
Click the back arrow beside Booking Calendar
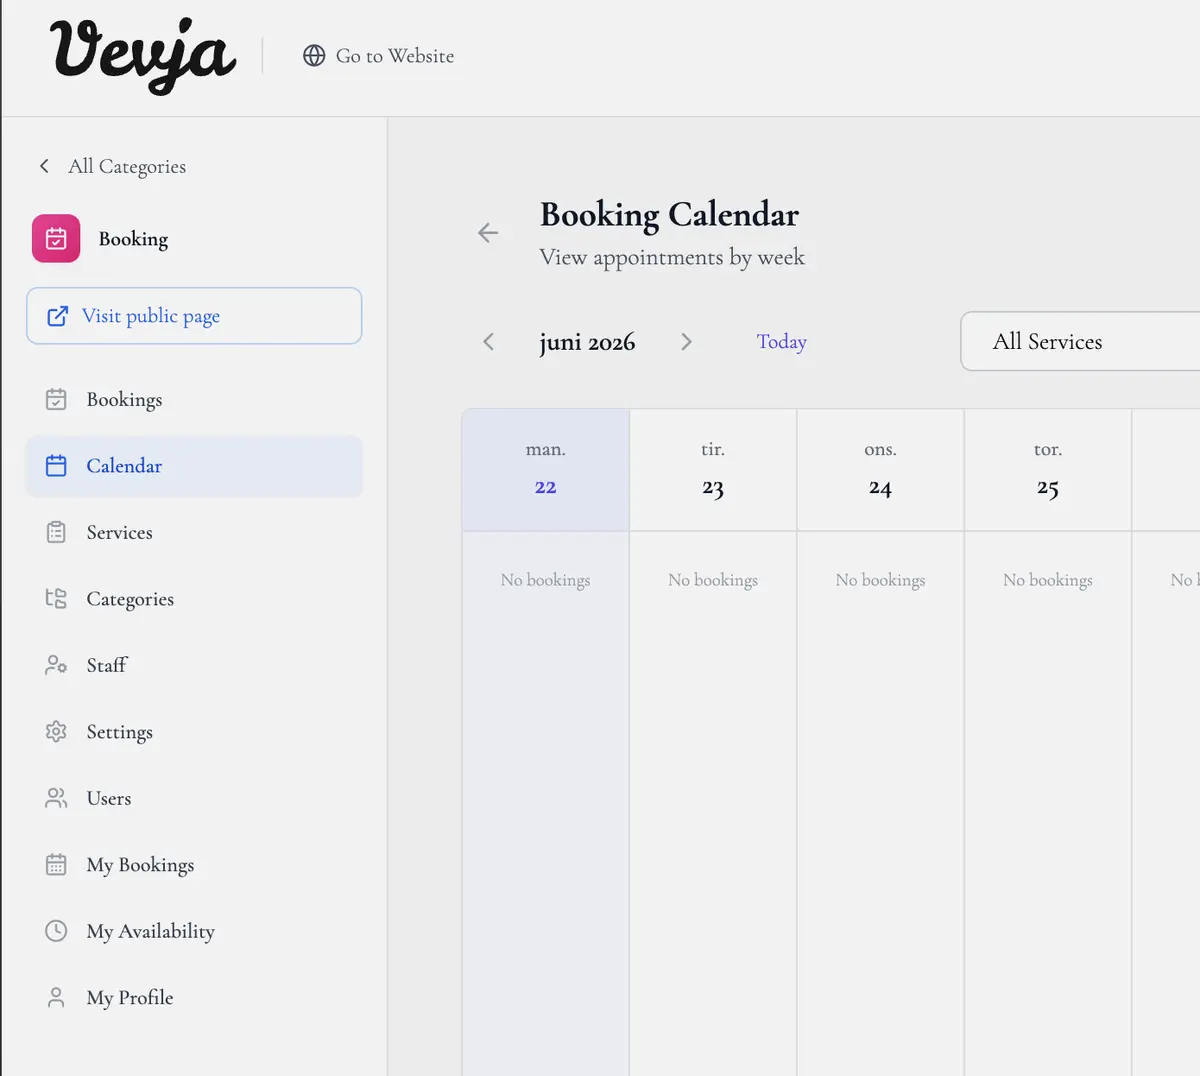click(488, 233)
